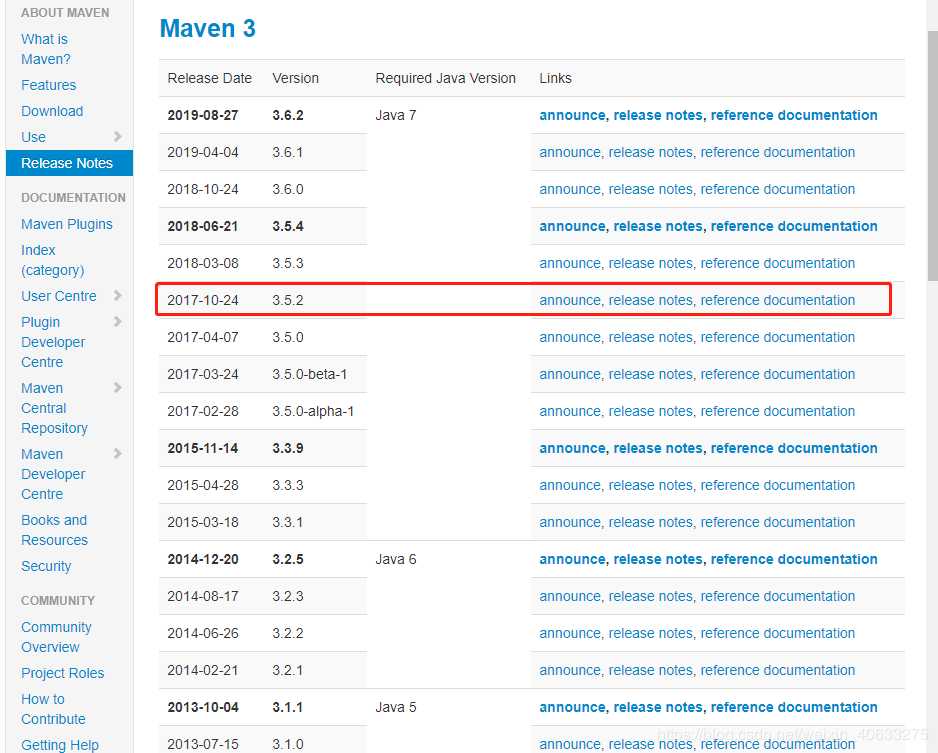938x753 pixels.
Task: Open announce link for version 3.3.3
Action: (570, 486)
